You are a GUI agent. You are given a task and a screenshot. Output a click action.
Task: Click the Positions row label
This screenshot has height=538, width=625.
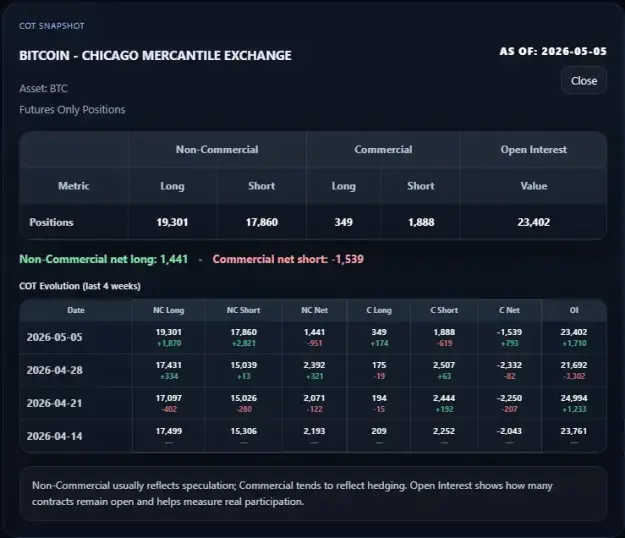[x=51, y=222]
